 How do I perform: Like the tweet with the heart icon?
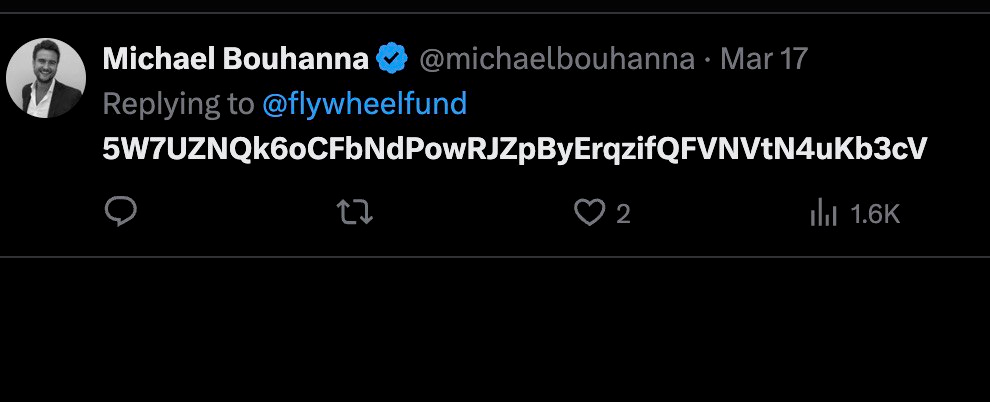[590, 212]
